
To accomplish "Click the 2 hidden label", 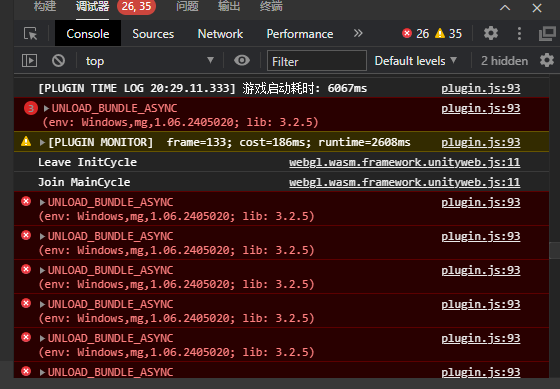I will (504, 61).
